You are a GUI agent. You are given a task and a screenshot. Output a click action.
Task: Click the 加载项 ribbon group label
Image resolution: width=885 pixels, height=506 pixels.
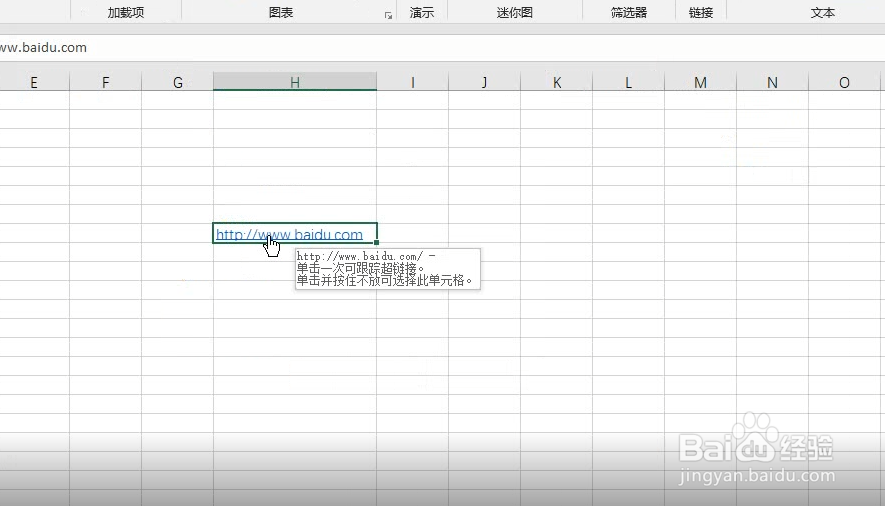tap(126, 12)
